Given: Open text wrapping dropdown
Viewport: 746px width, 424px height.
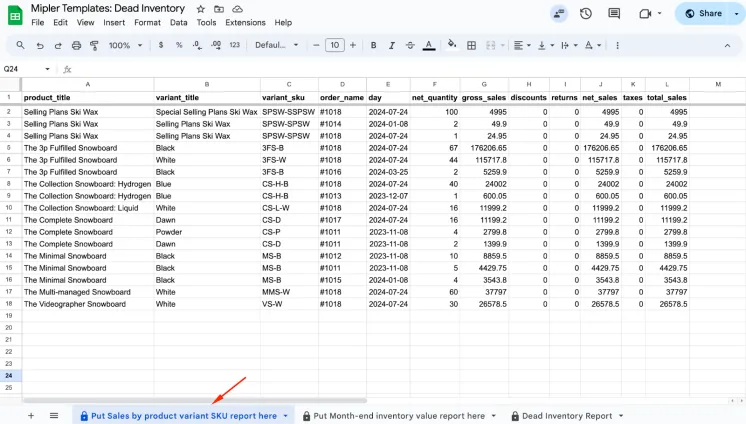Looking at the screenshot, I should click(x=569, y=45).
